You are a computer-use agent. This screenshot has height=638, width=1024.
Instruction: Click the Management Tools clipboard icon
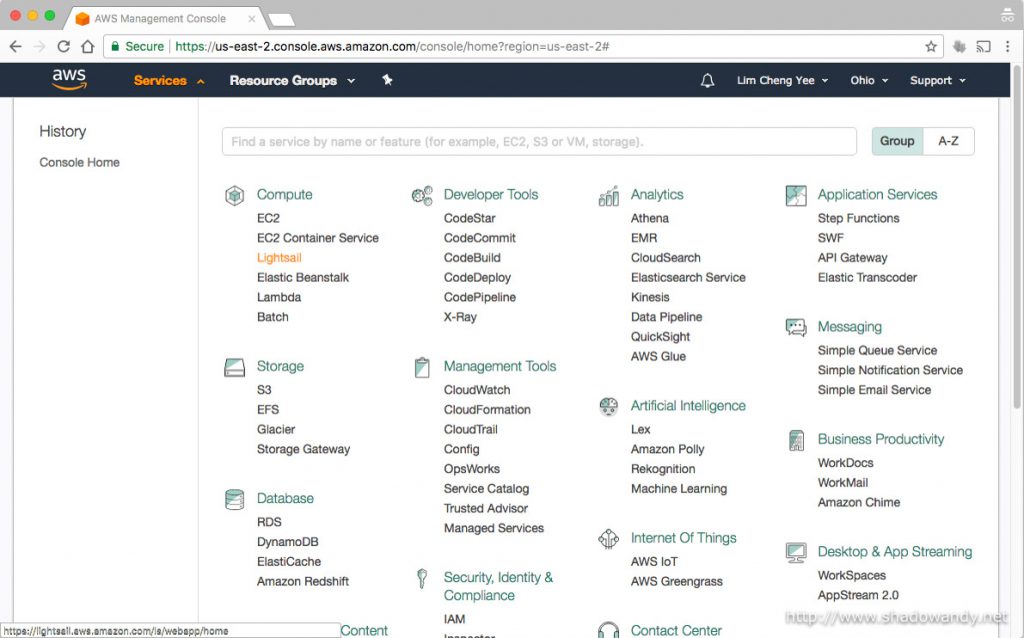(422, 368)
